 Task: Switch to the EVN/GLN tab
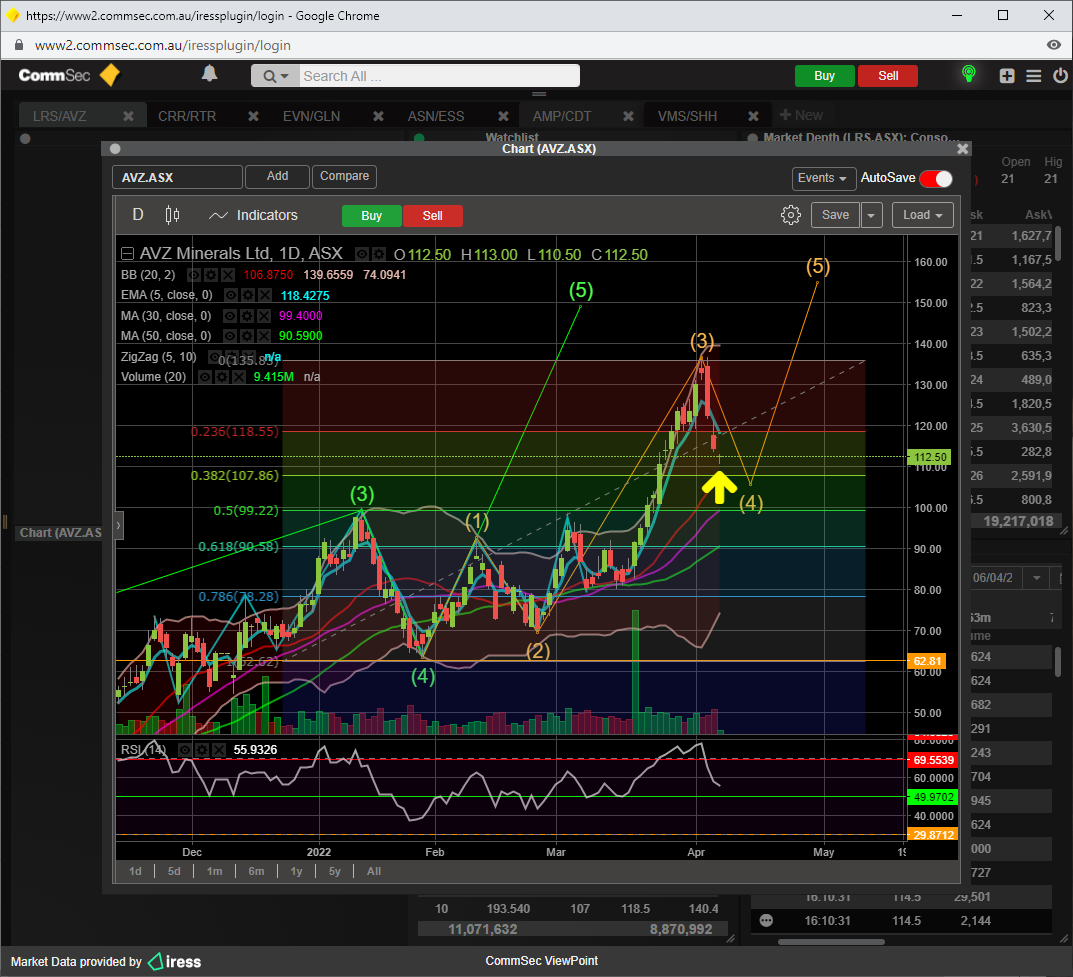[x=311, y=116]
